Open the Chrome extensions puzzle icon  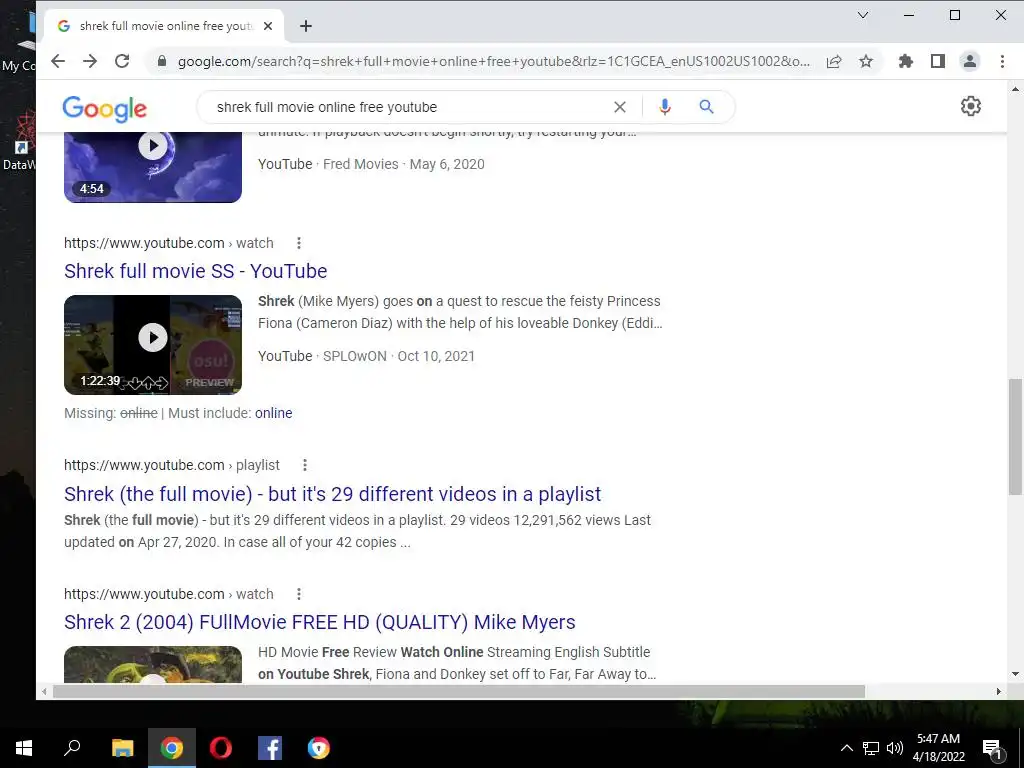tap(906, 61)
